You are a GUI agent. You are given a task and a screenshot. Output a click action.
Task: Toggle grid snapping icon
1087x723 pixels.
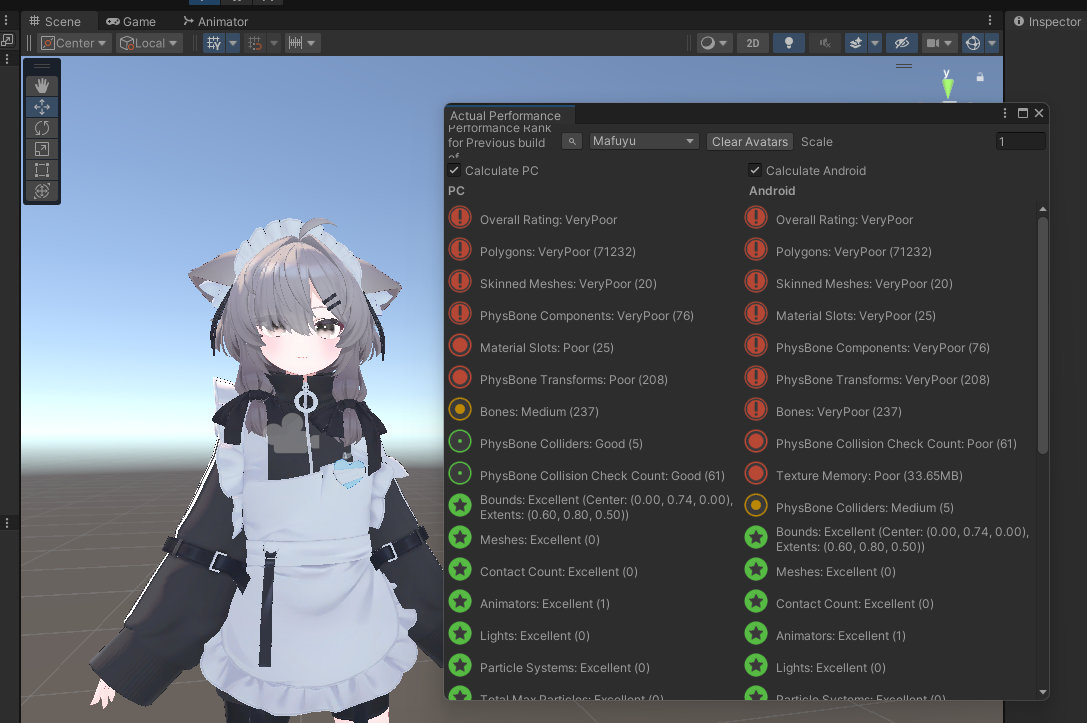pyautogui.click(x=255, y=43)
